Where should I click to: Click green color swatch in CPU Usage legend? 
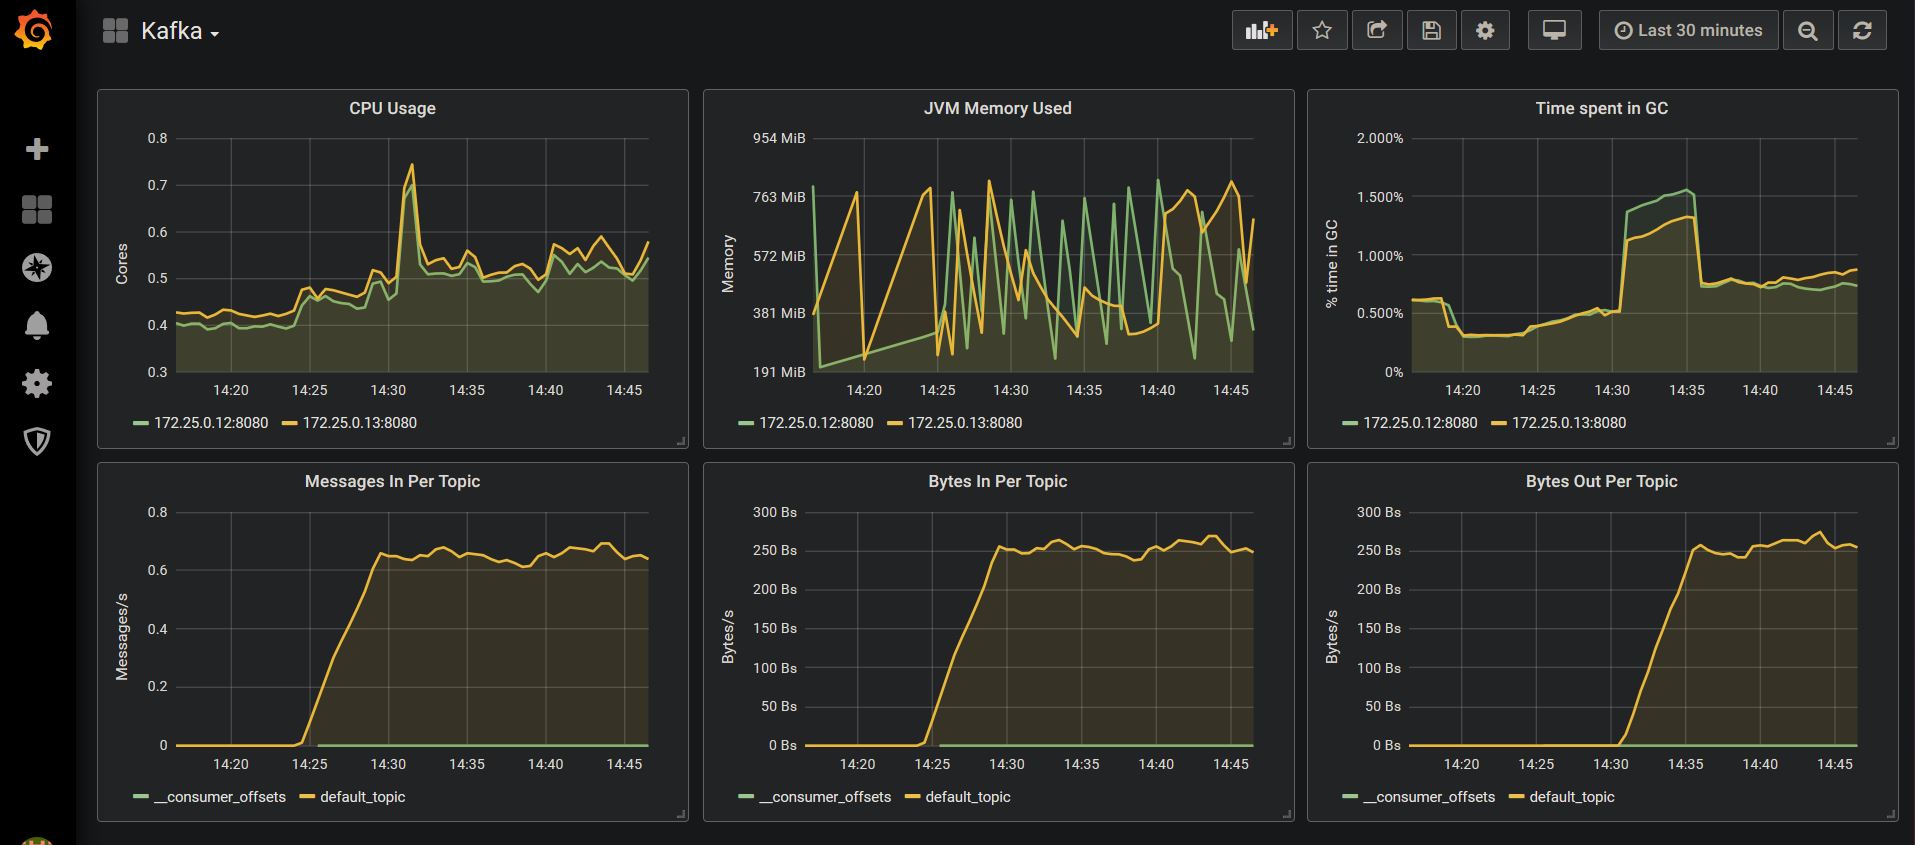[141, 423]
